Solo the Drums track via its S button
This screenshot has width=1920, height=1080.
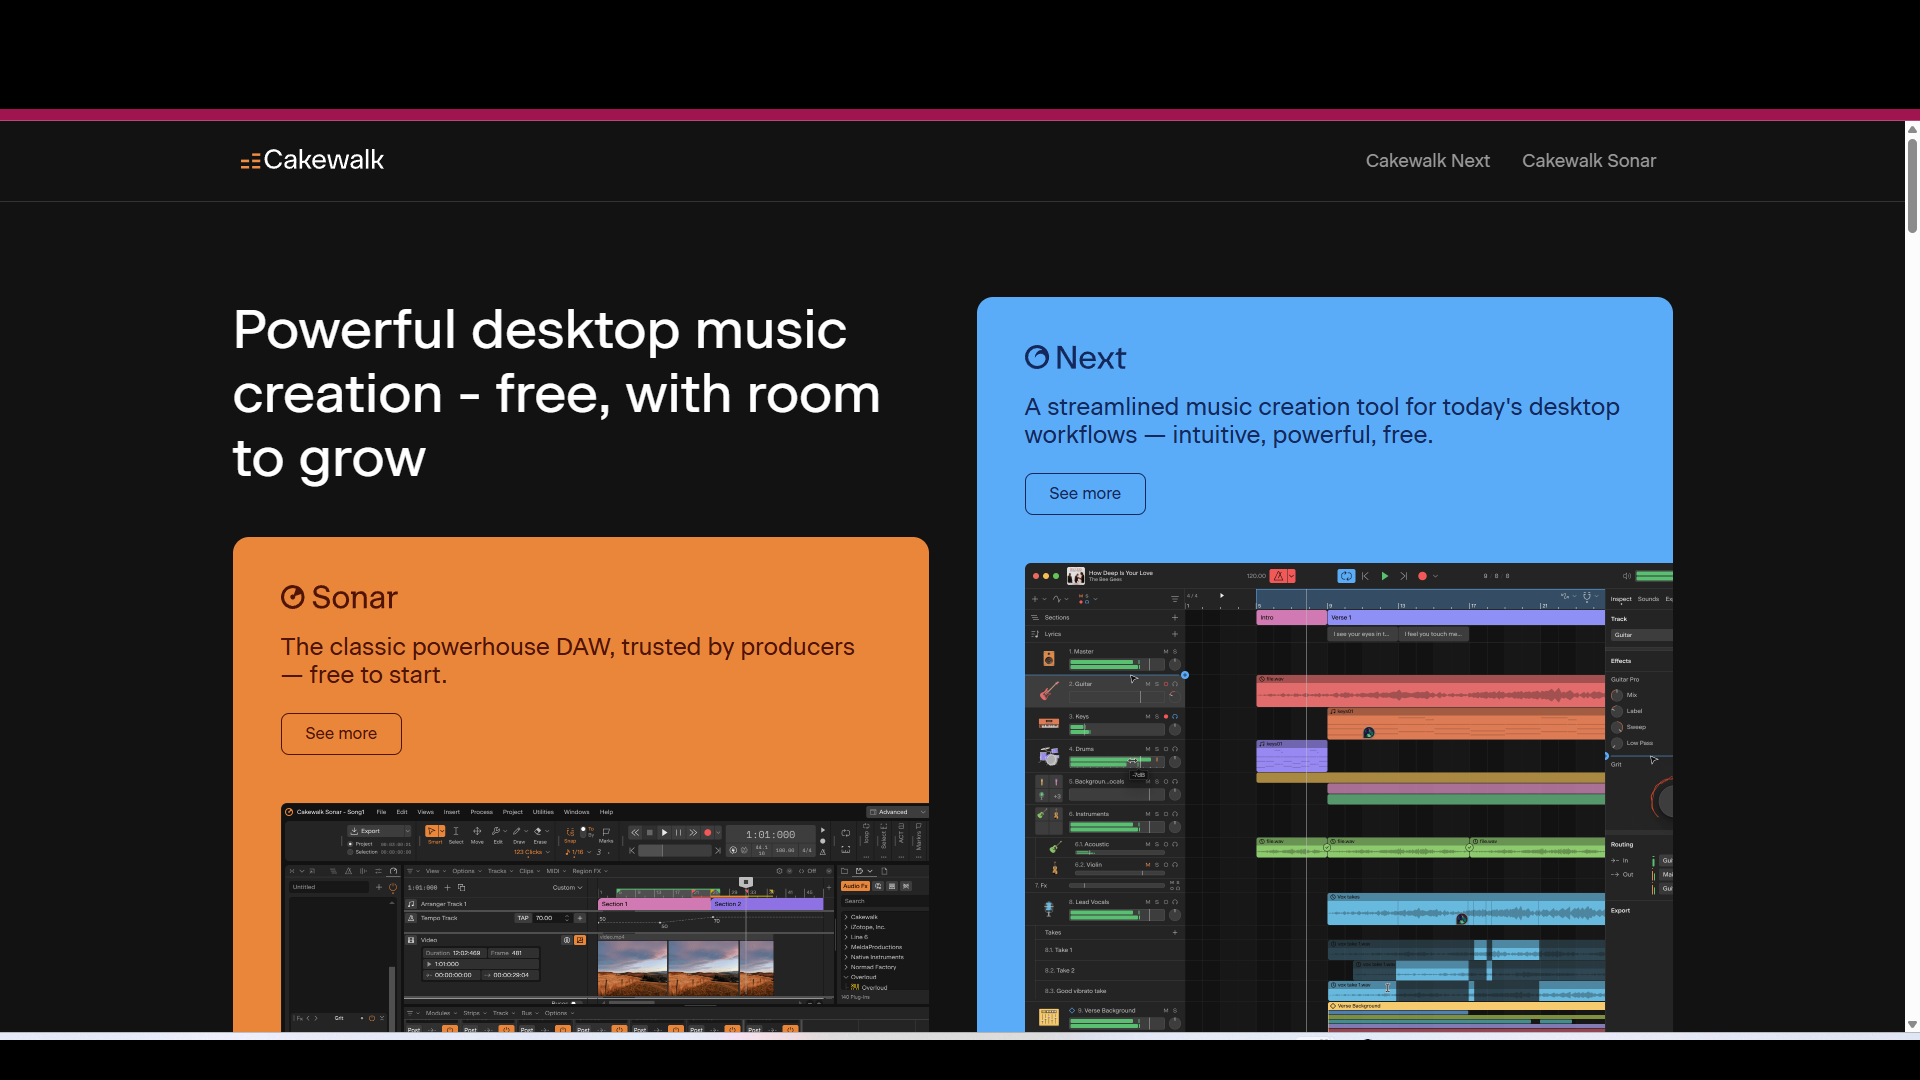coord(1157,749)
